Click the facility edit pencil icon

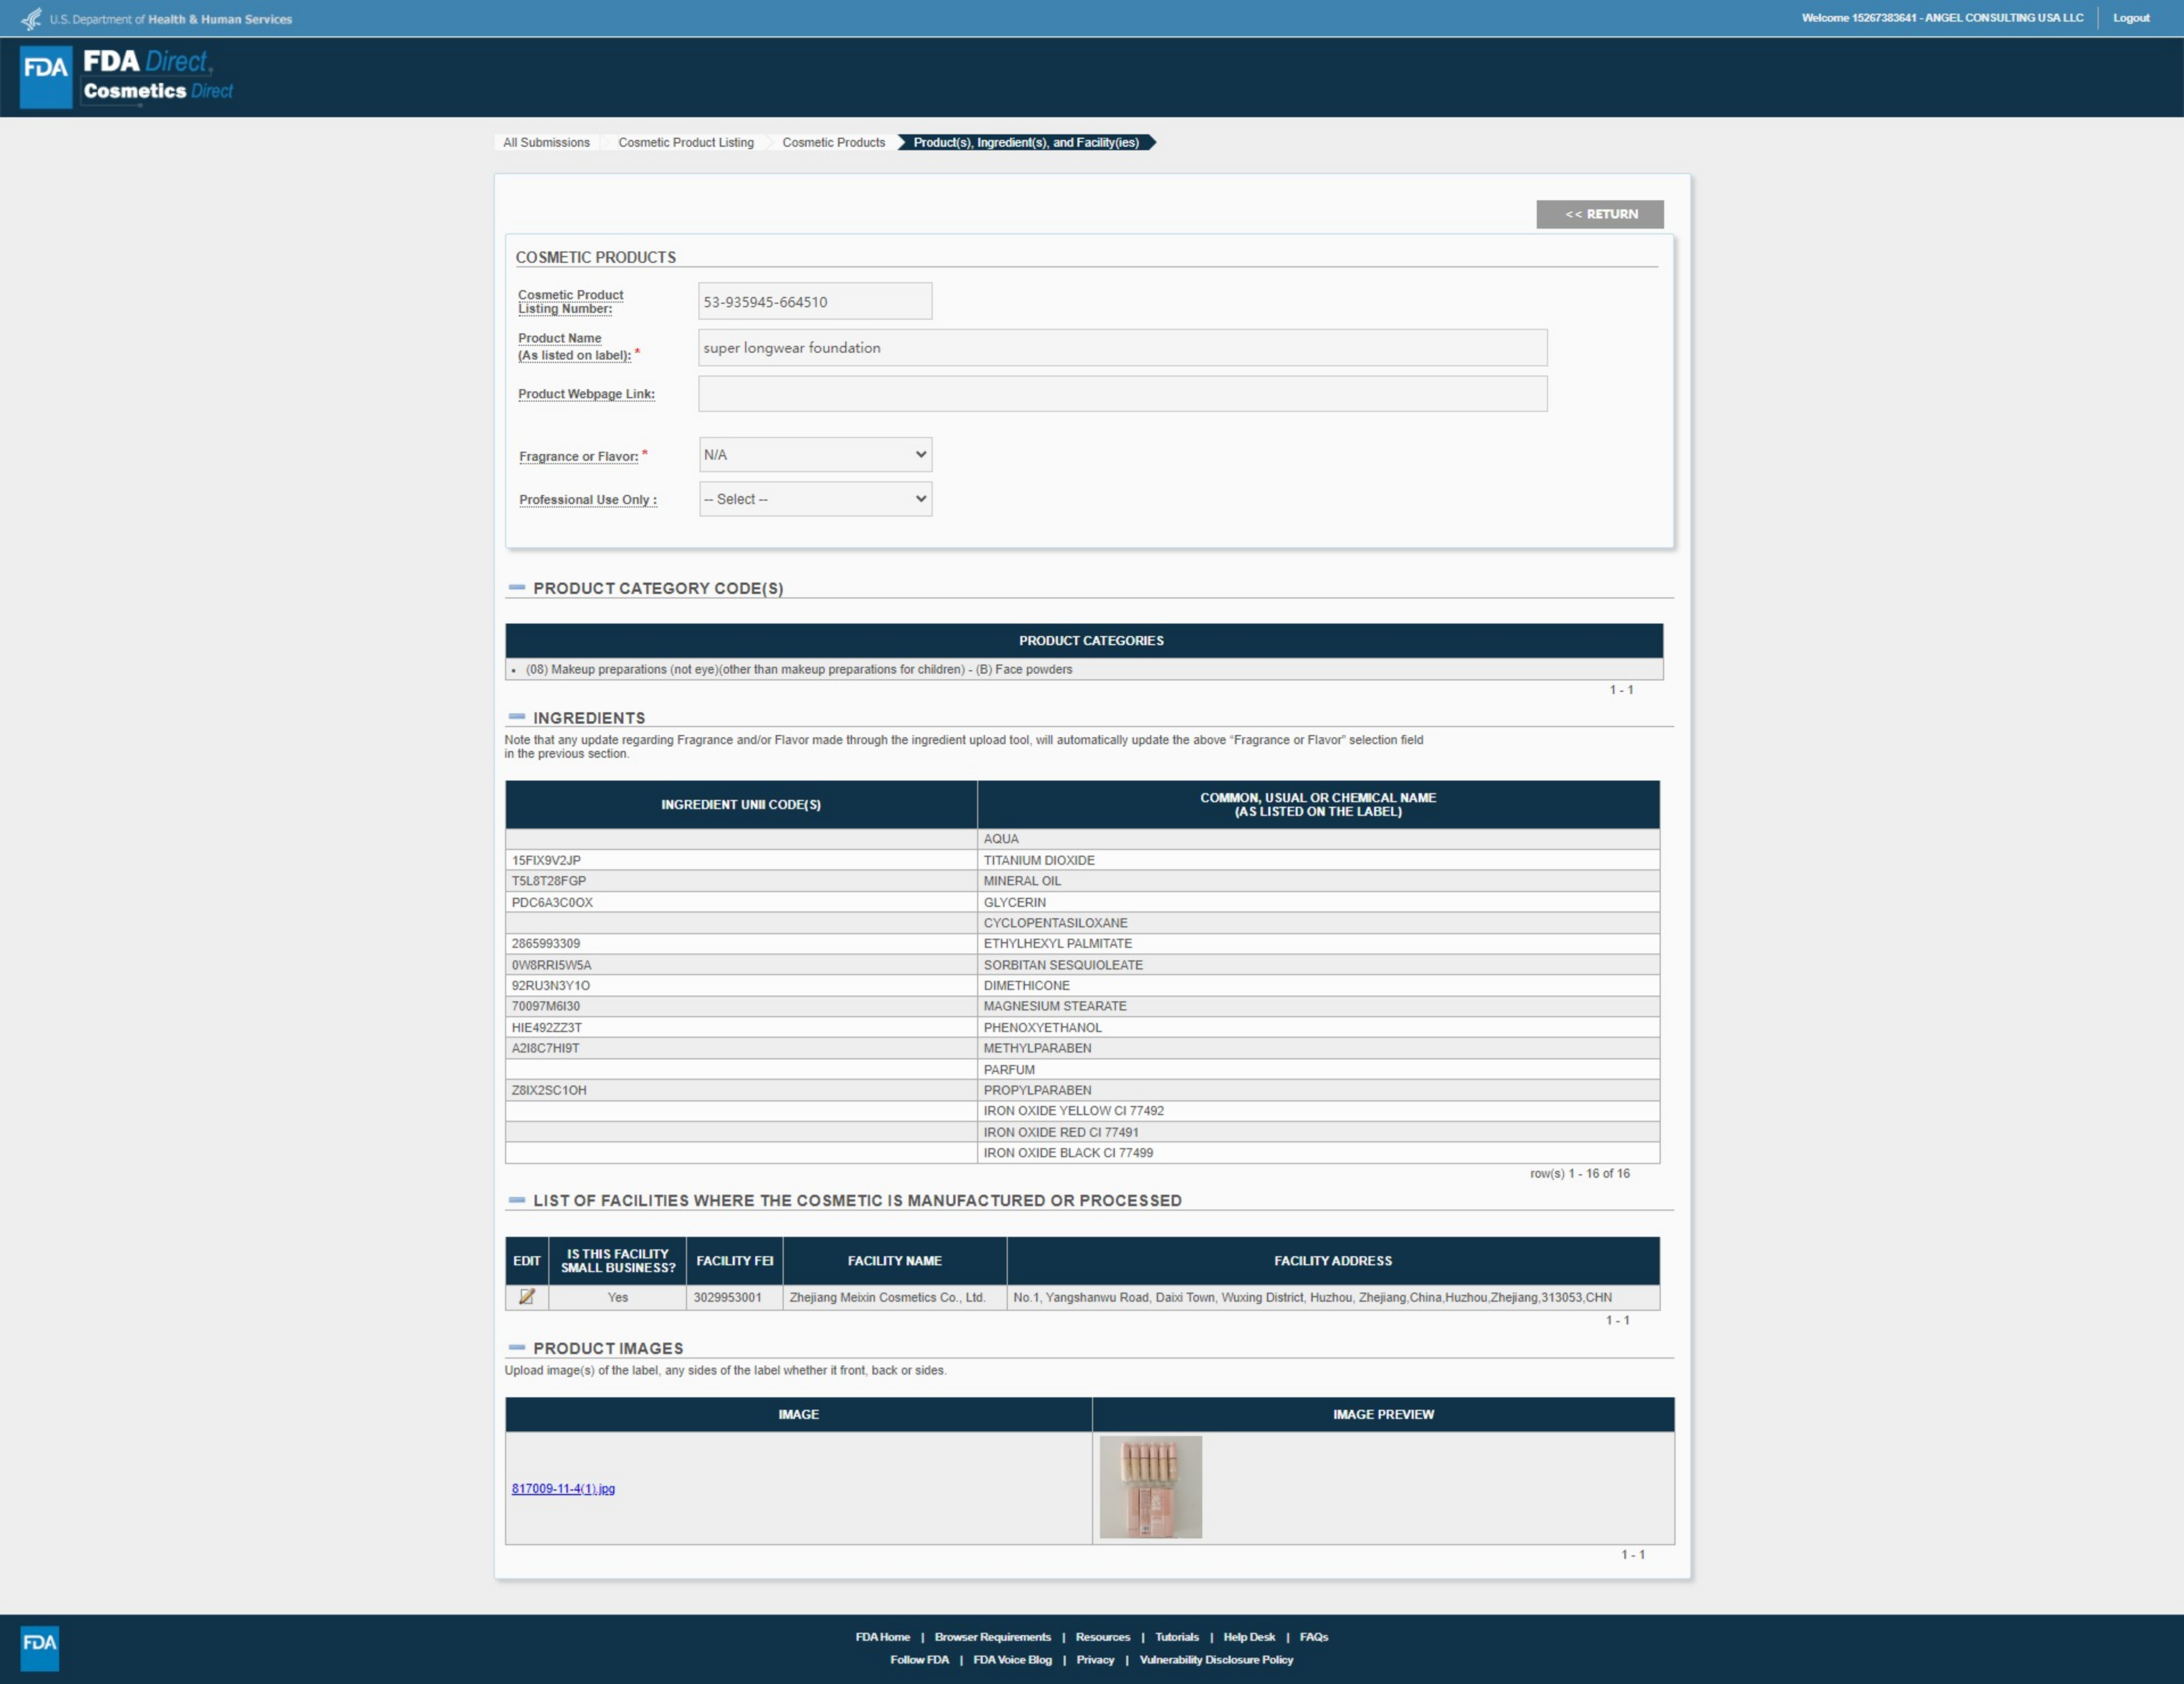click(527, 1297)
